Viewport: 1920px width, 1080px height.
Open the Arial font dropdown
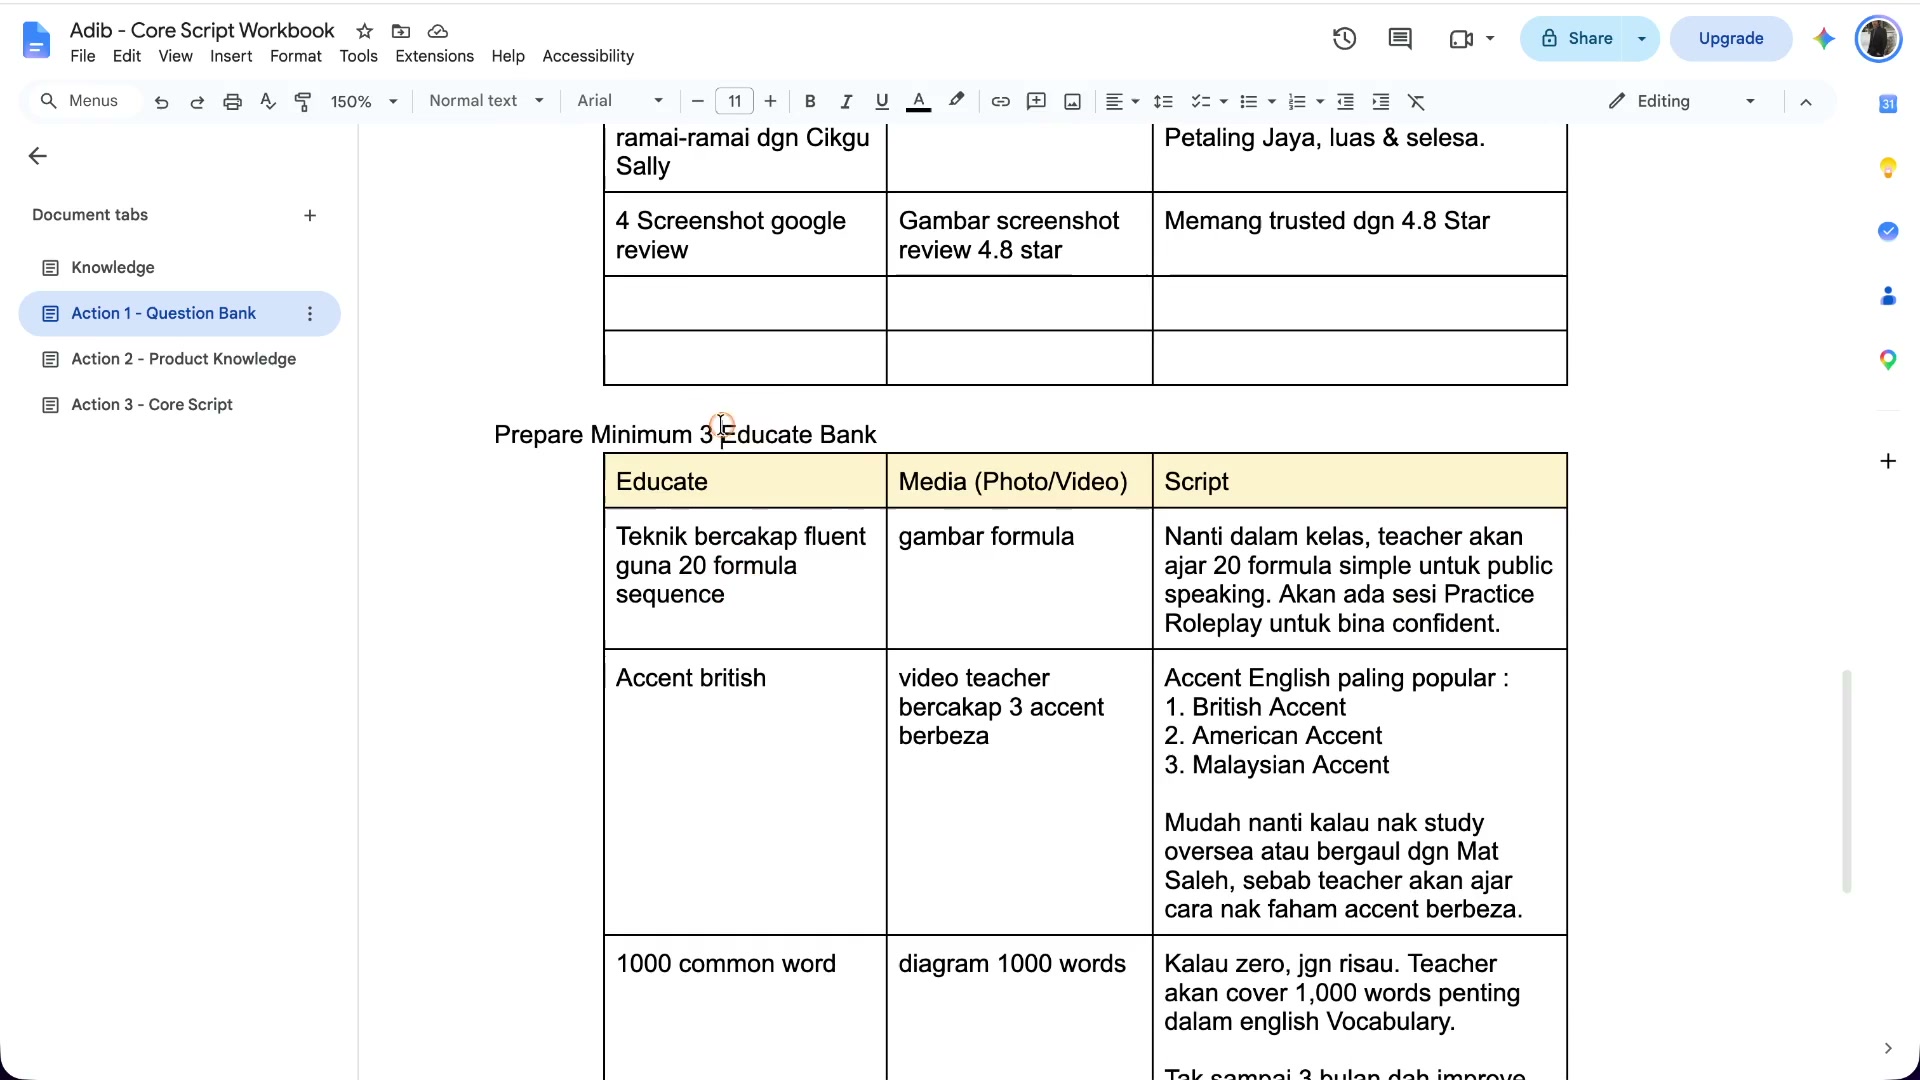coord(620,101)
